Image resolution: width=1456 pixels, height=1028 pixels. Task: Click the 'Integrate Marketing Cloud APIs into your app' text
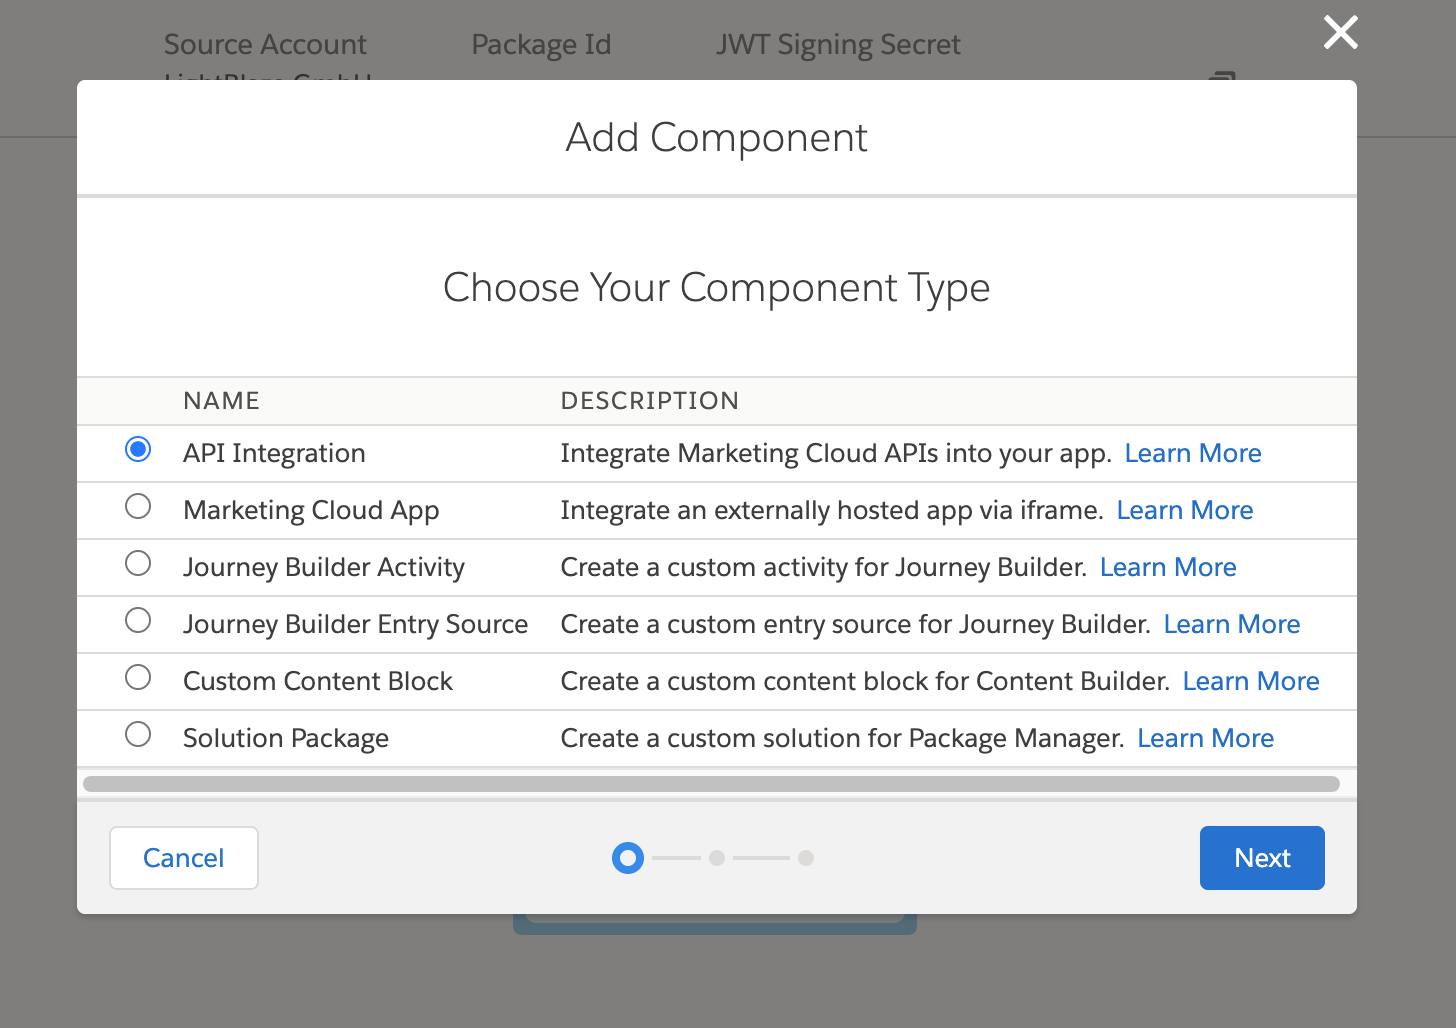[836, 453]
